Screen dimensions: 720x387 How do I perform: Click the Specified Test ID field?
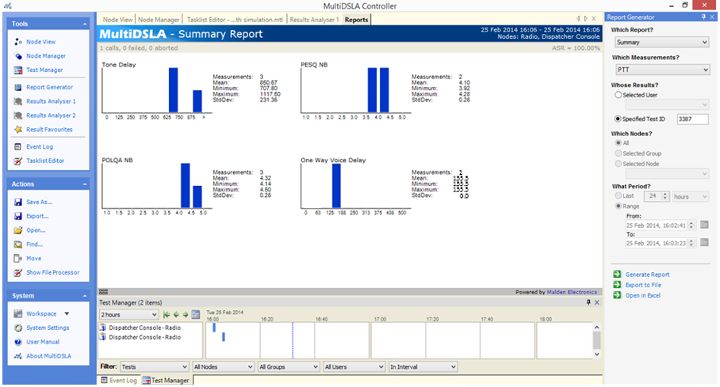[x=692, y=119]
